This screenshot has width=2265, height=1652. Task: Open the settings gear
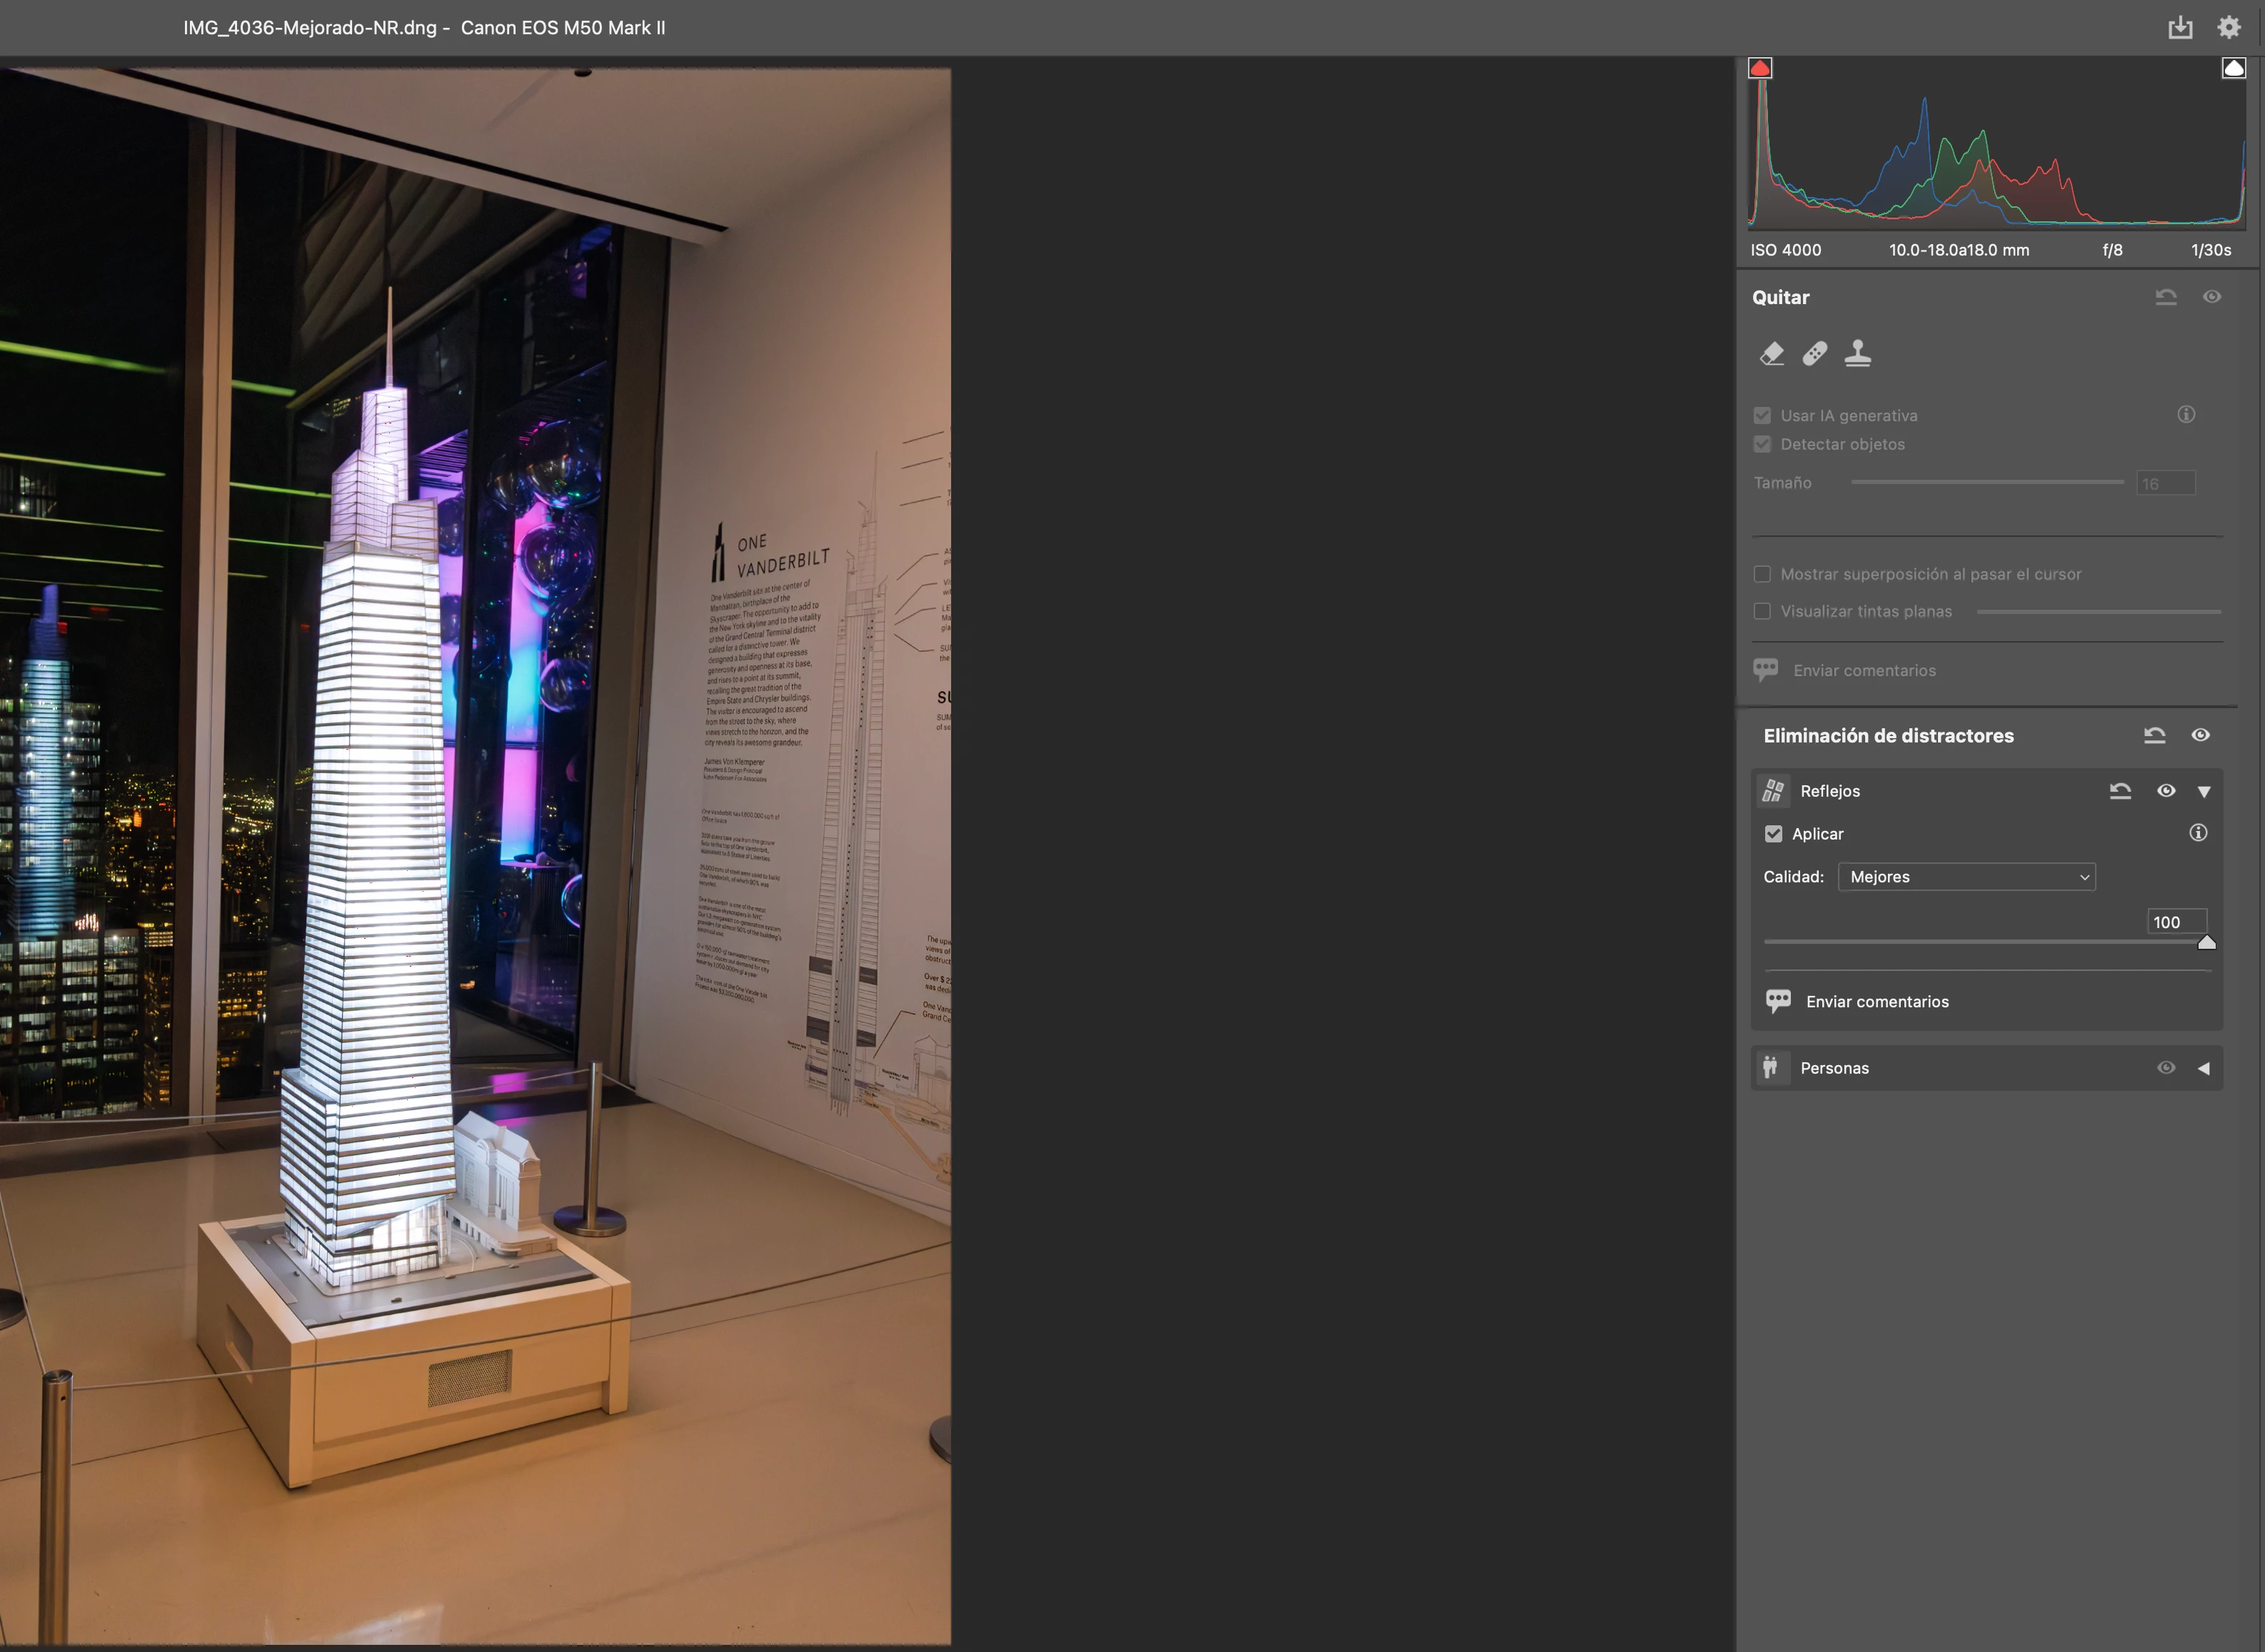click(x=2229, y=28)
